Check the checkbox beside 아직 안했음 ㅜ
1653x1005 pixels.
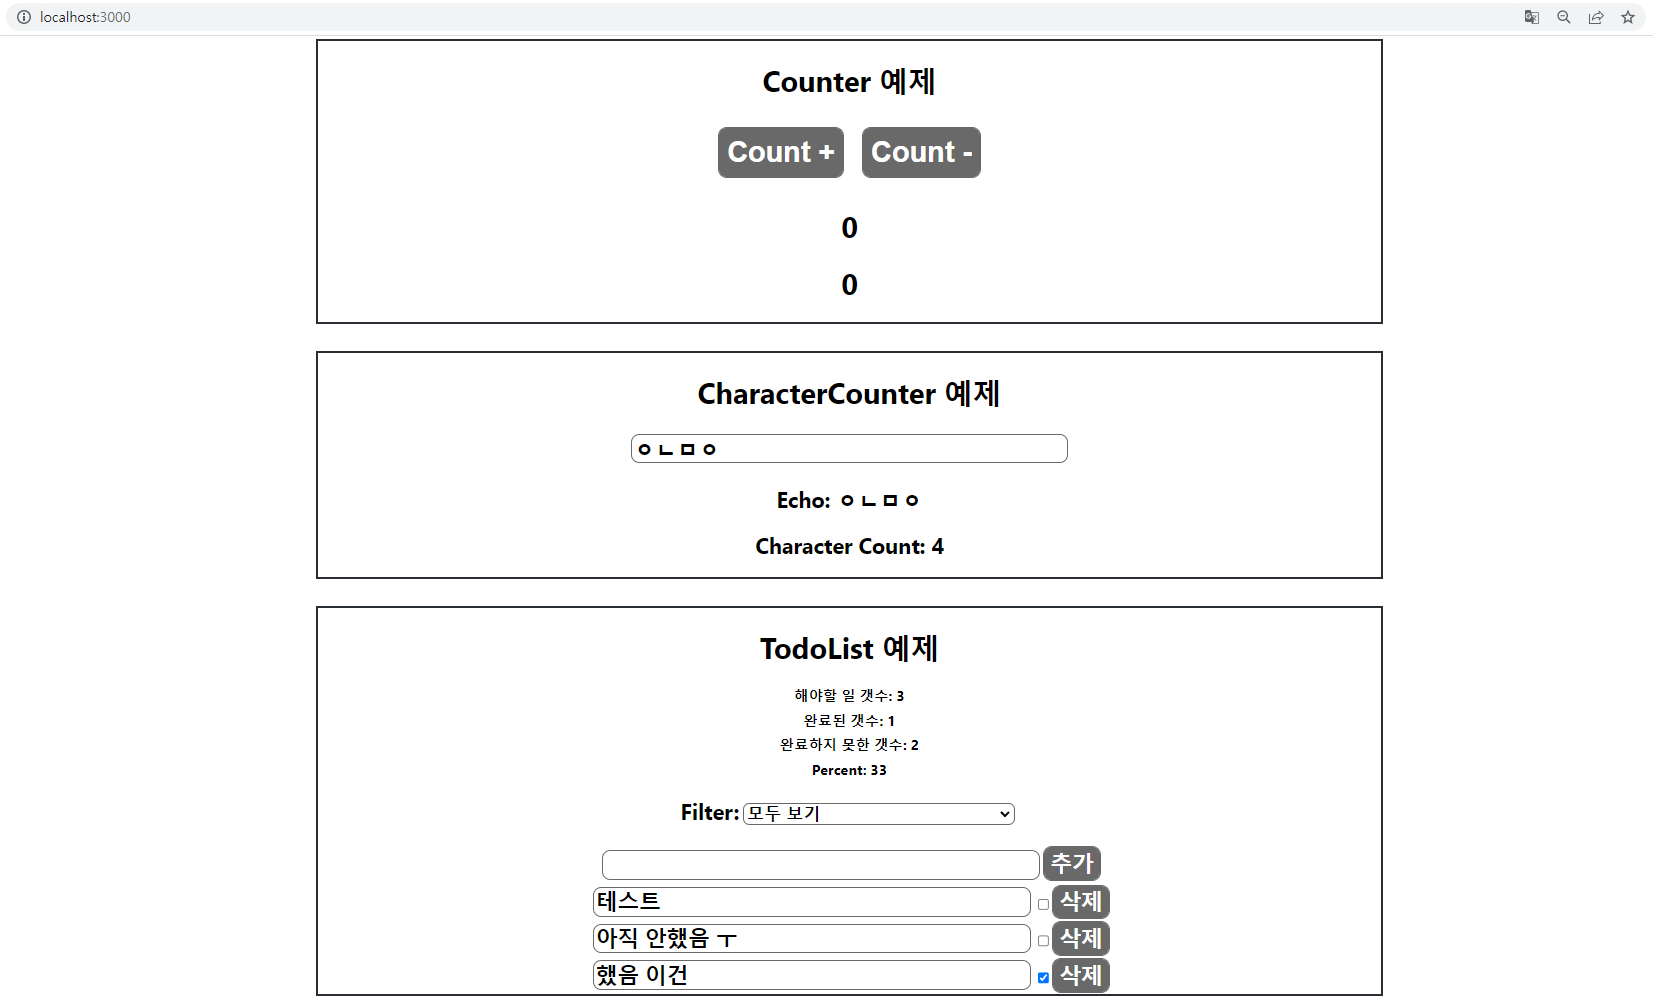coord(1043,940)
